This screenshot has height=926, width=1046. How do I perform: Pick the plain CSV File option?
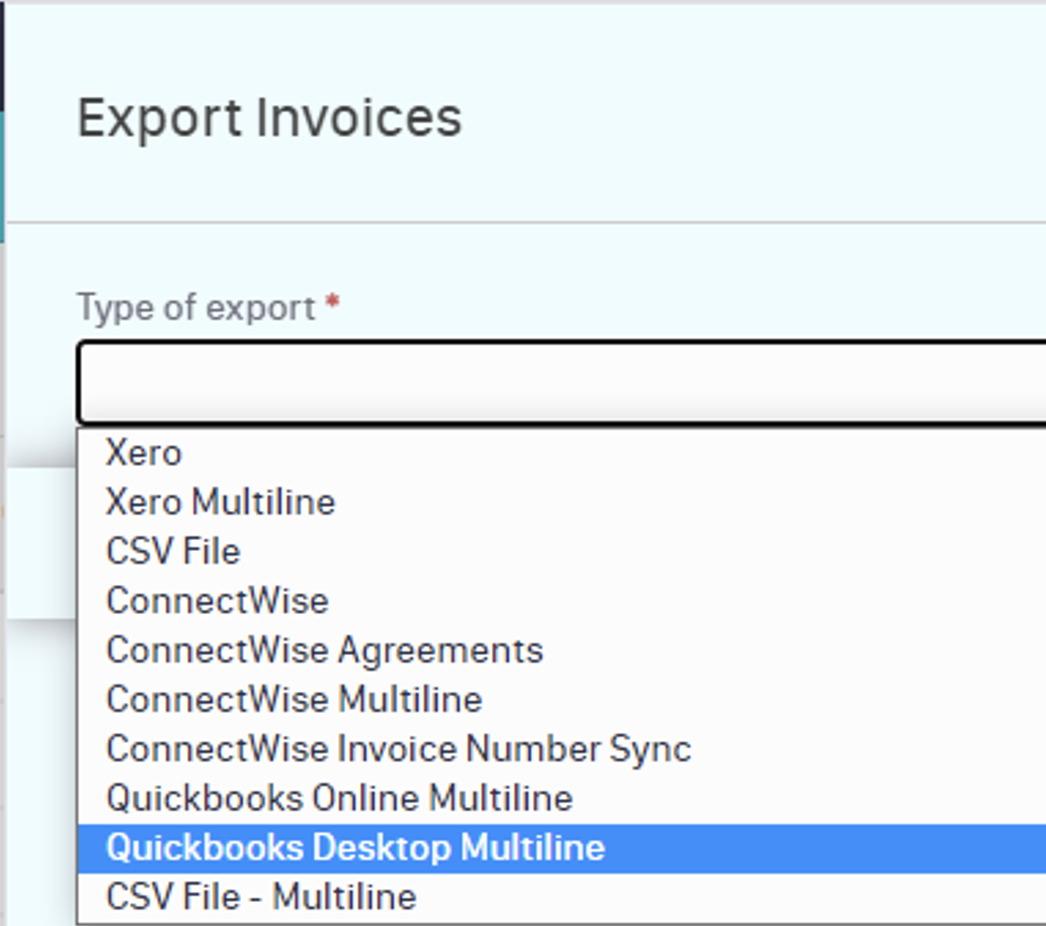click(x=173, y=551)
